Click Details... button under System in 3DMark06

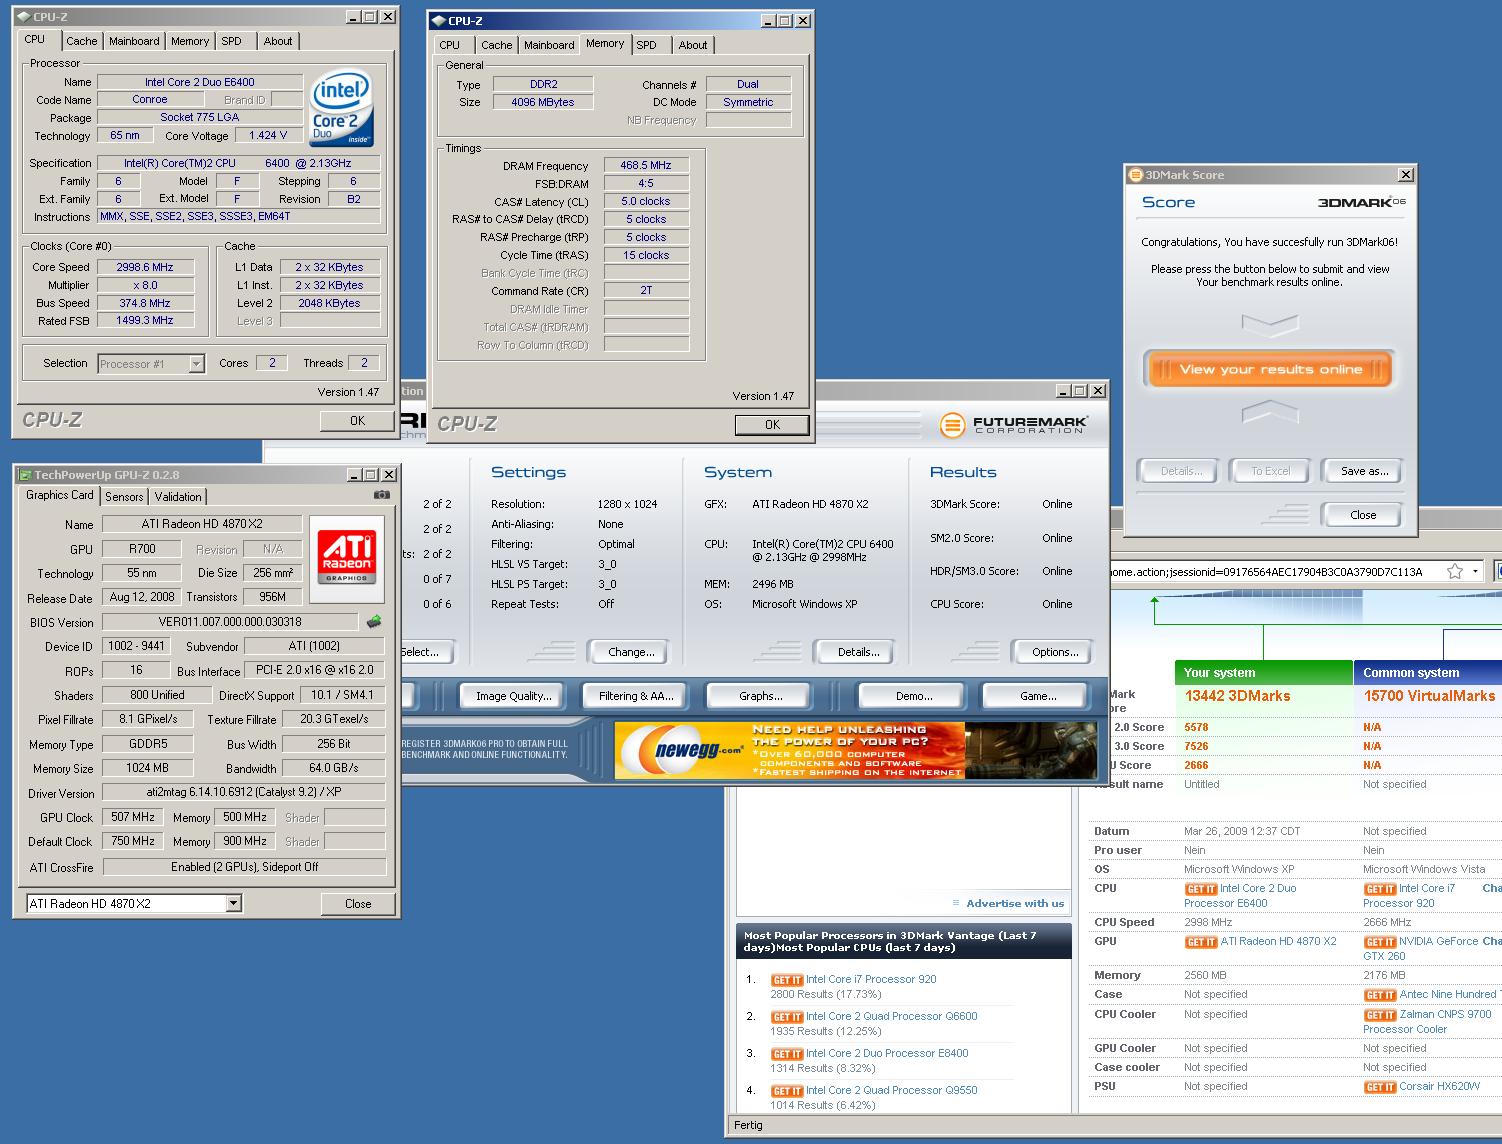(858, 652)
